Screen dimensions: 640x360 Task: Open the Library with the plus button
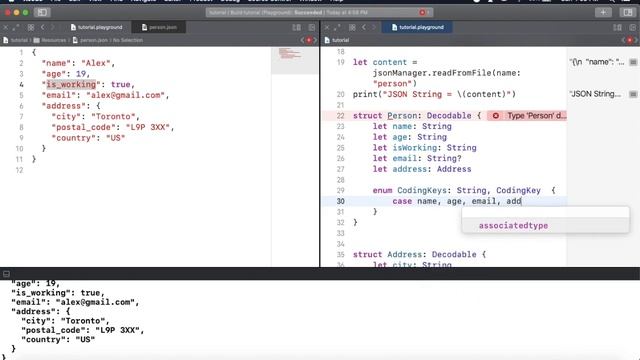[x=603, y=13]
